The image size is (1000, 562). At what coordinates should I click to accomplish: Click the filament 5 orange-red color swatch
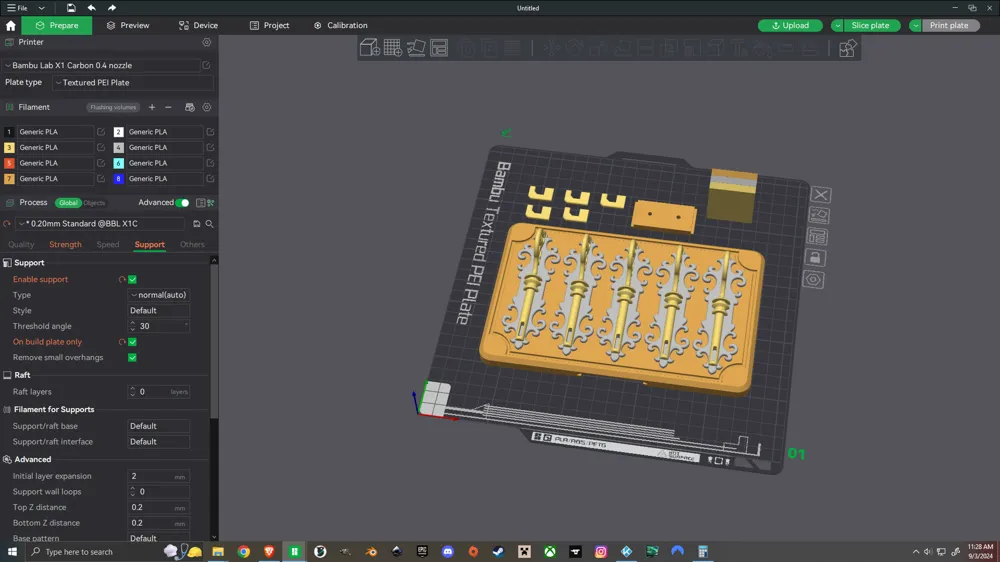coord(9,163)
